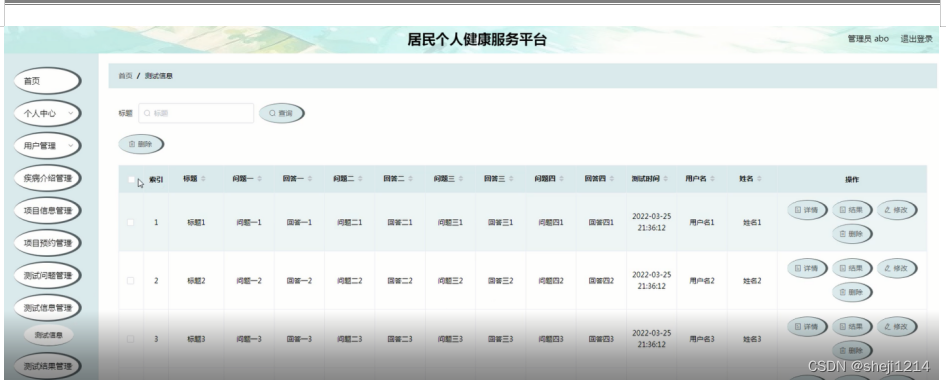
Task: Open 疾病介绍管理 in the sidebar
Action: [47, 178]
